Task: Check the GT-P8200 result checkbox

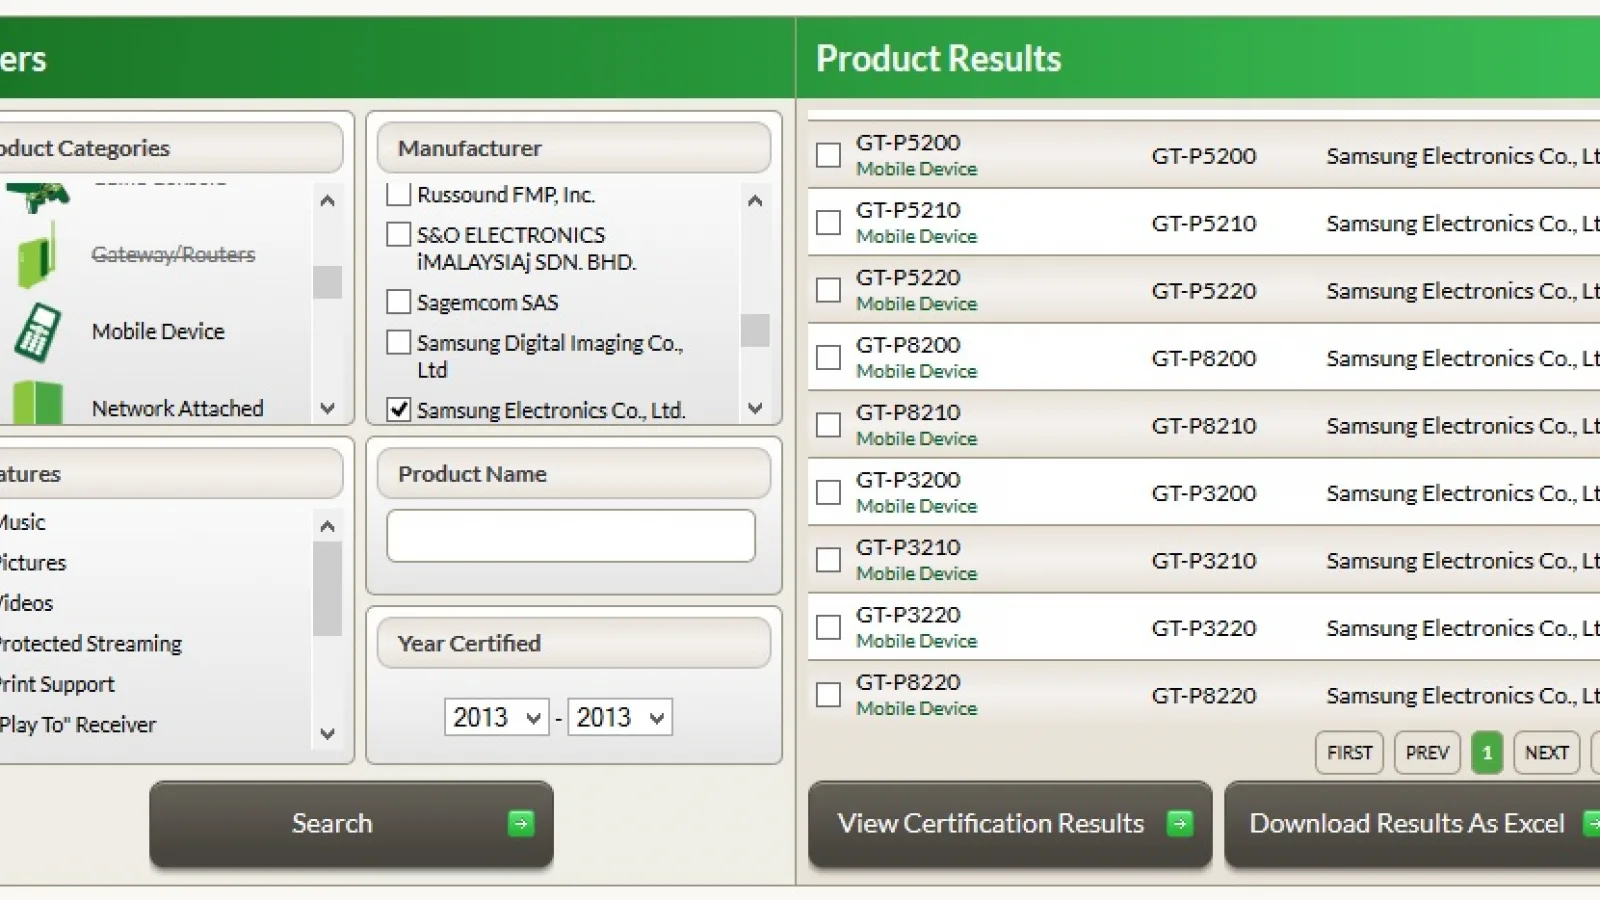Action: (x=828, y=357)
